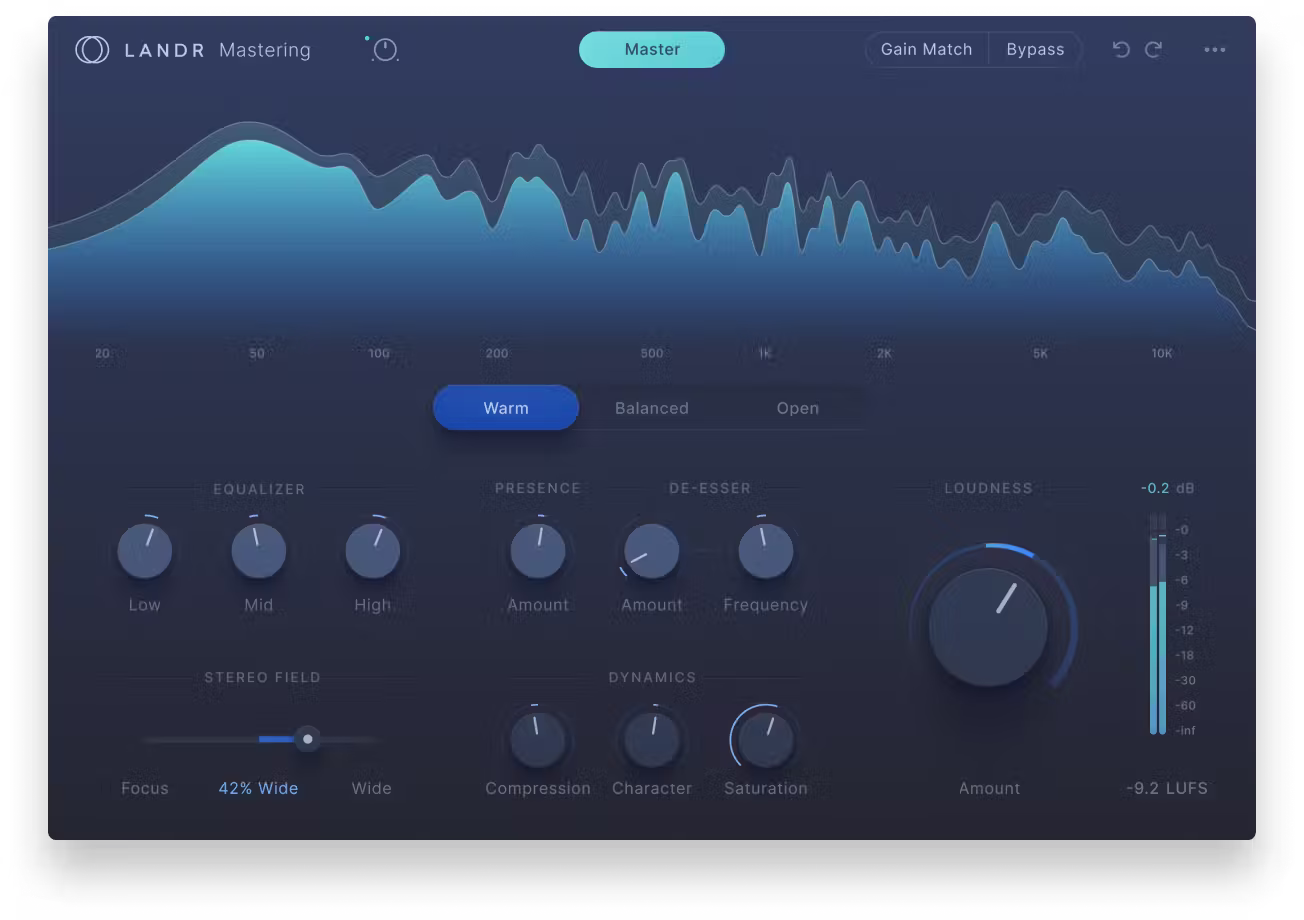Toggle the Bypass button
Screen dimensions: 1304x920
(x=1035, y=49)
